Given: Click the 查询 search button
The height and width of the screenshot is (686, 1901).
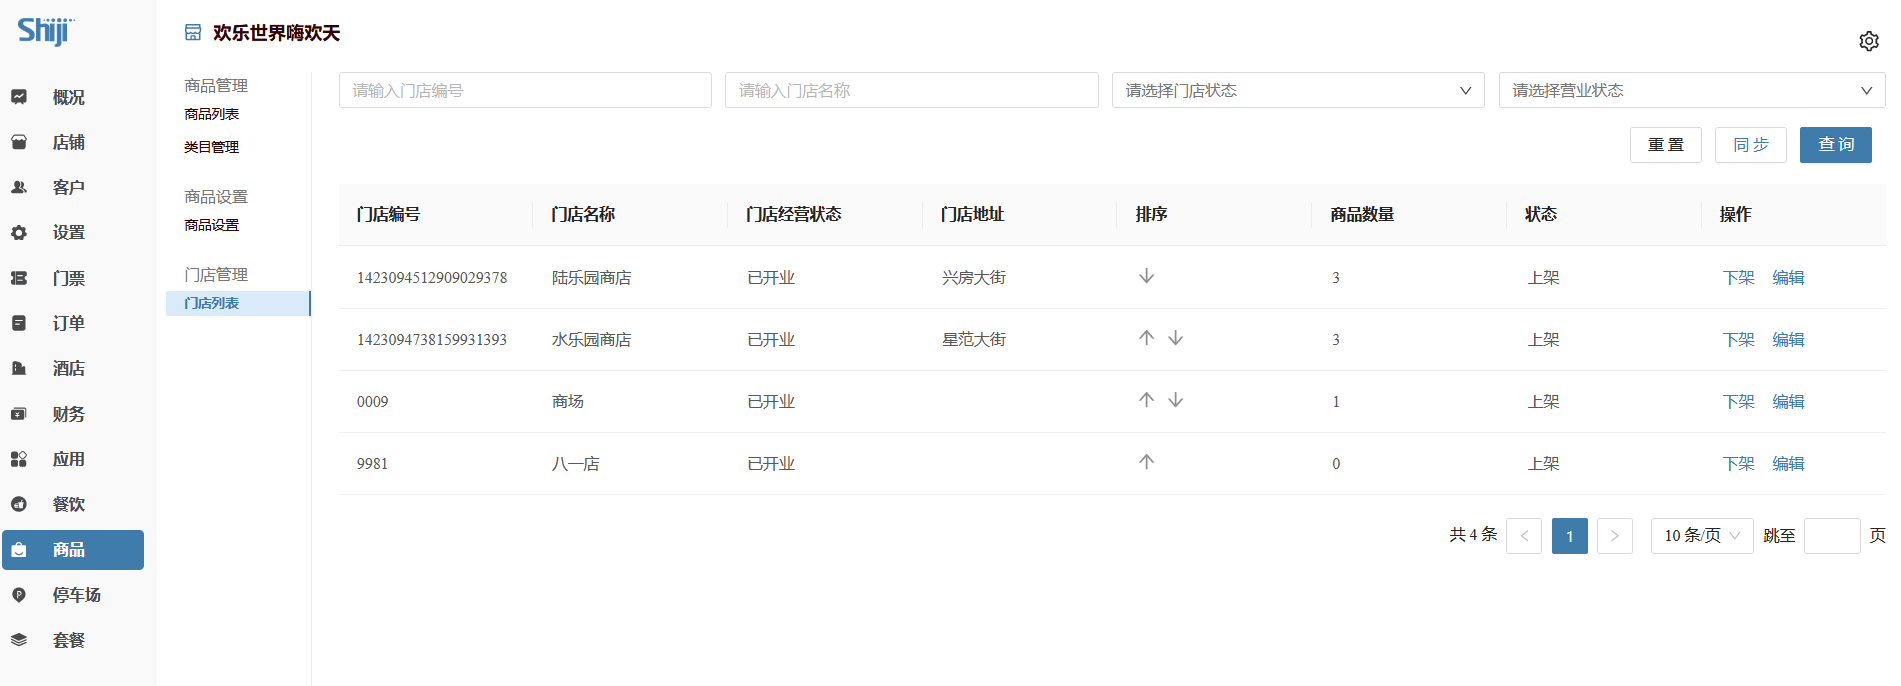Looking at the screenshot, I should 1835,145.
